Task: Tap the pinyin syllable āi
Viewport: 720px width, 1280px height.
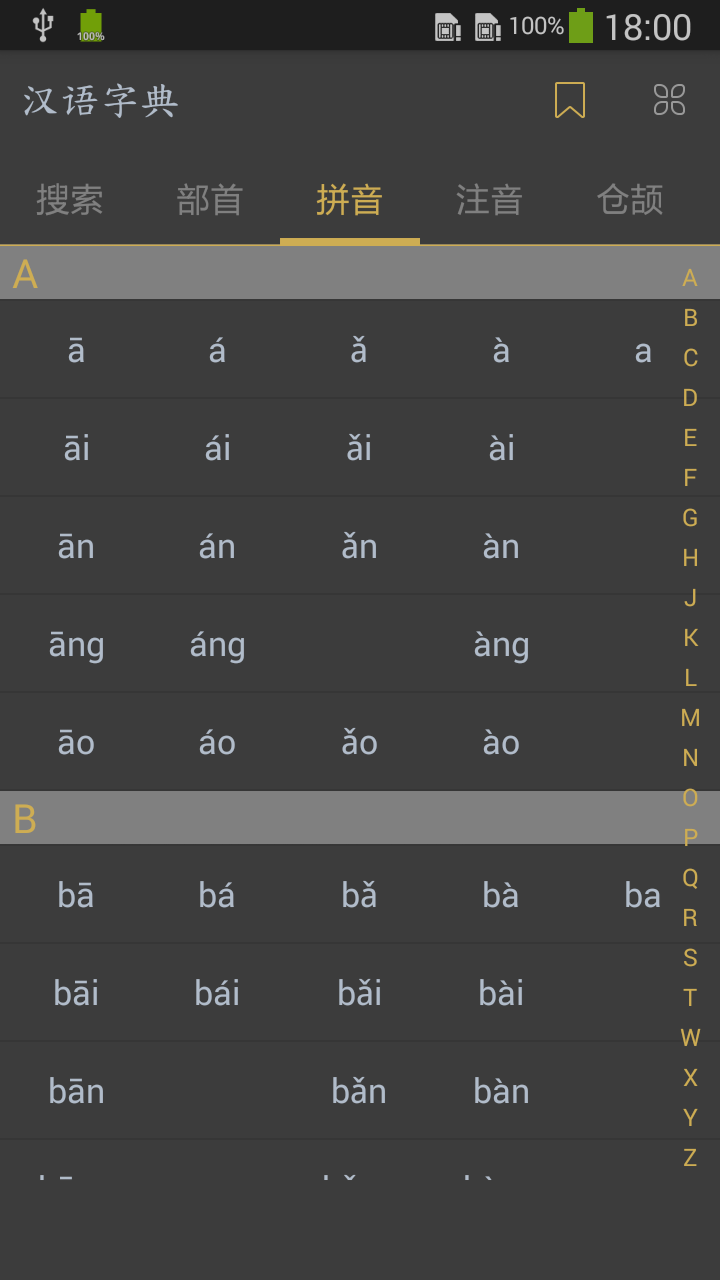Action: [76, 448]
